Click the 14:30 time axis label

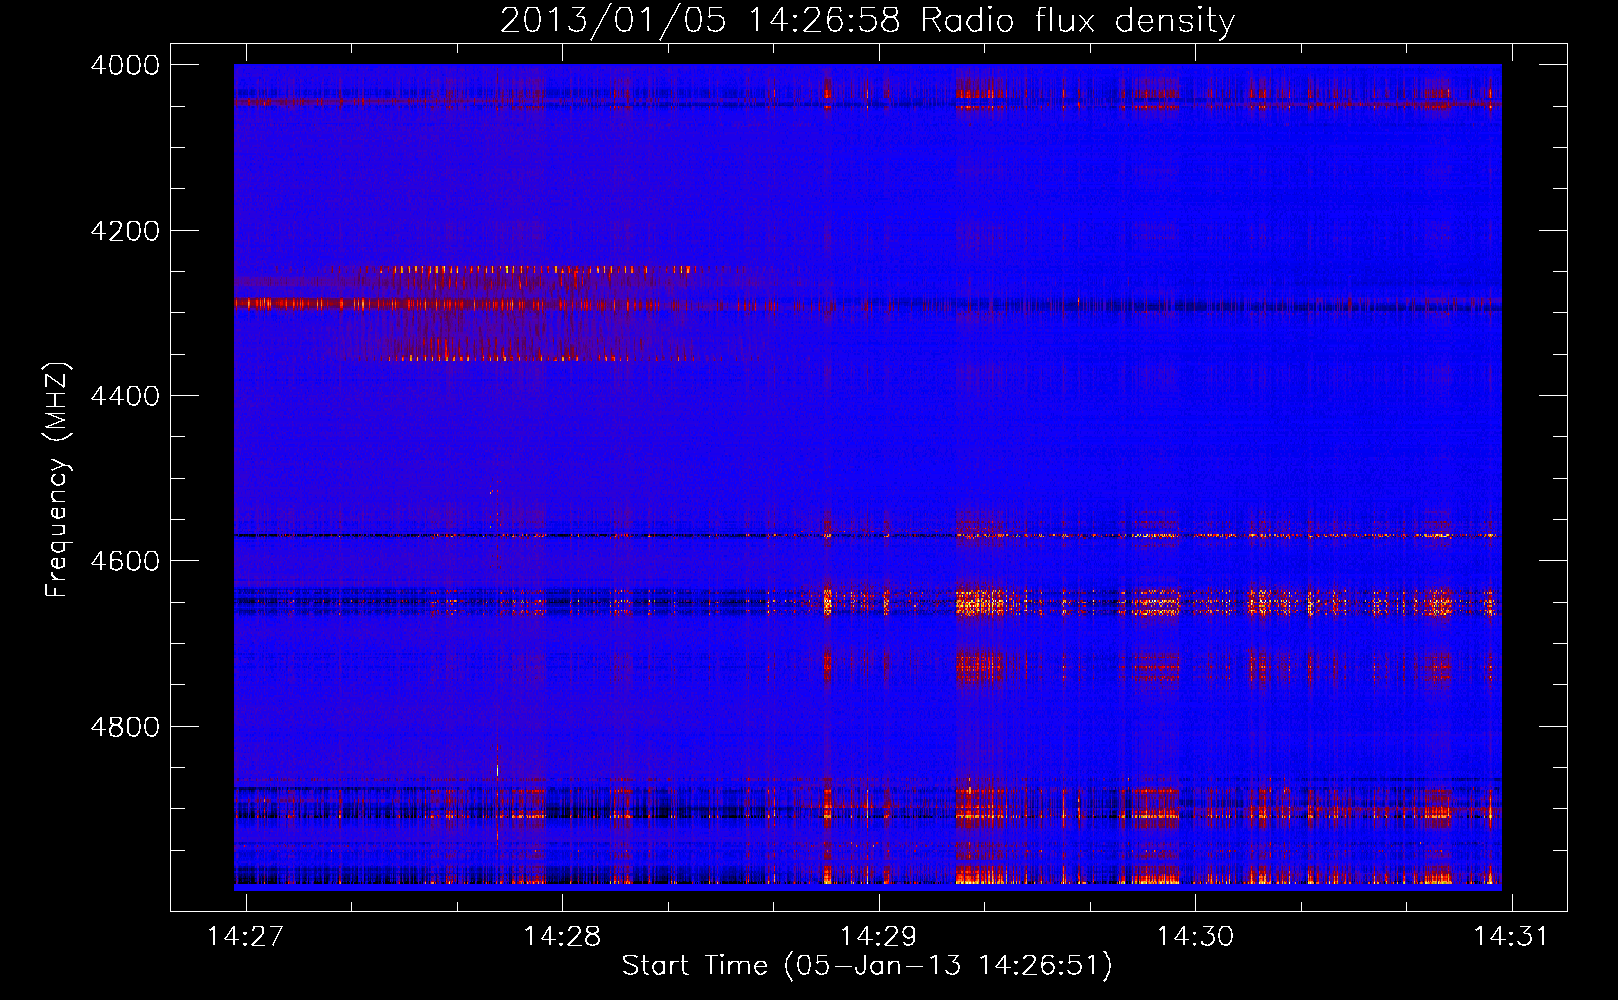point(1195,936)
